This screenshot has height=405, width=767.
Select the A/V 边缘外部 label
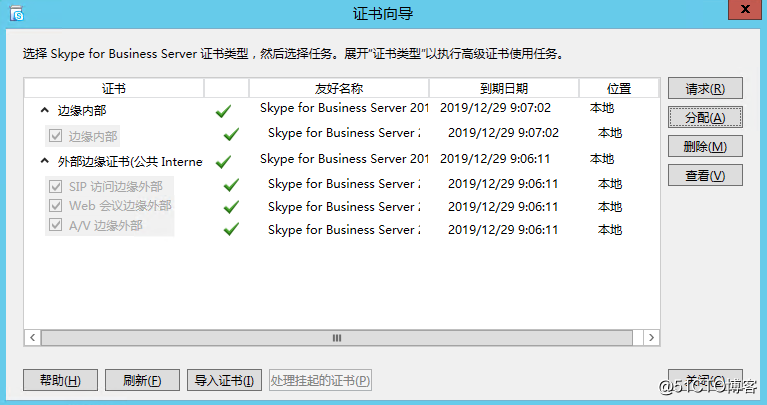point(106,225)
